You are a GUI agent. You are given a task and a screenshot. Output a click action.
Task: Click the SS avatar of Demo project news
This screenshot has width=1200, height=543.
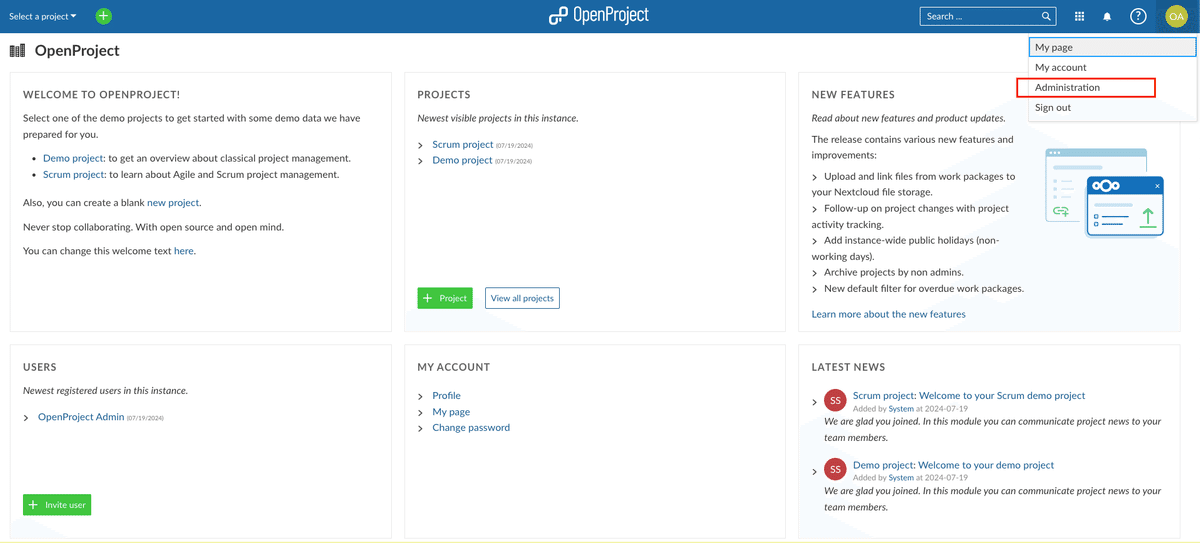pos(835,470)
